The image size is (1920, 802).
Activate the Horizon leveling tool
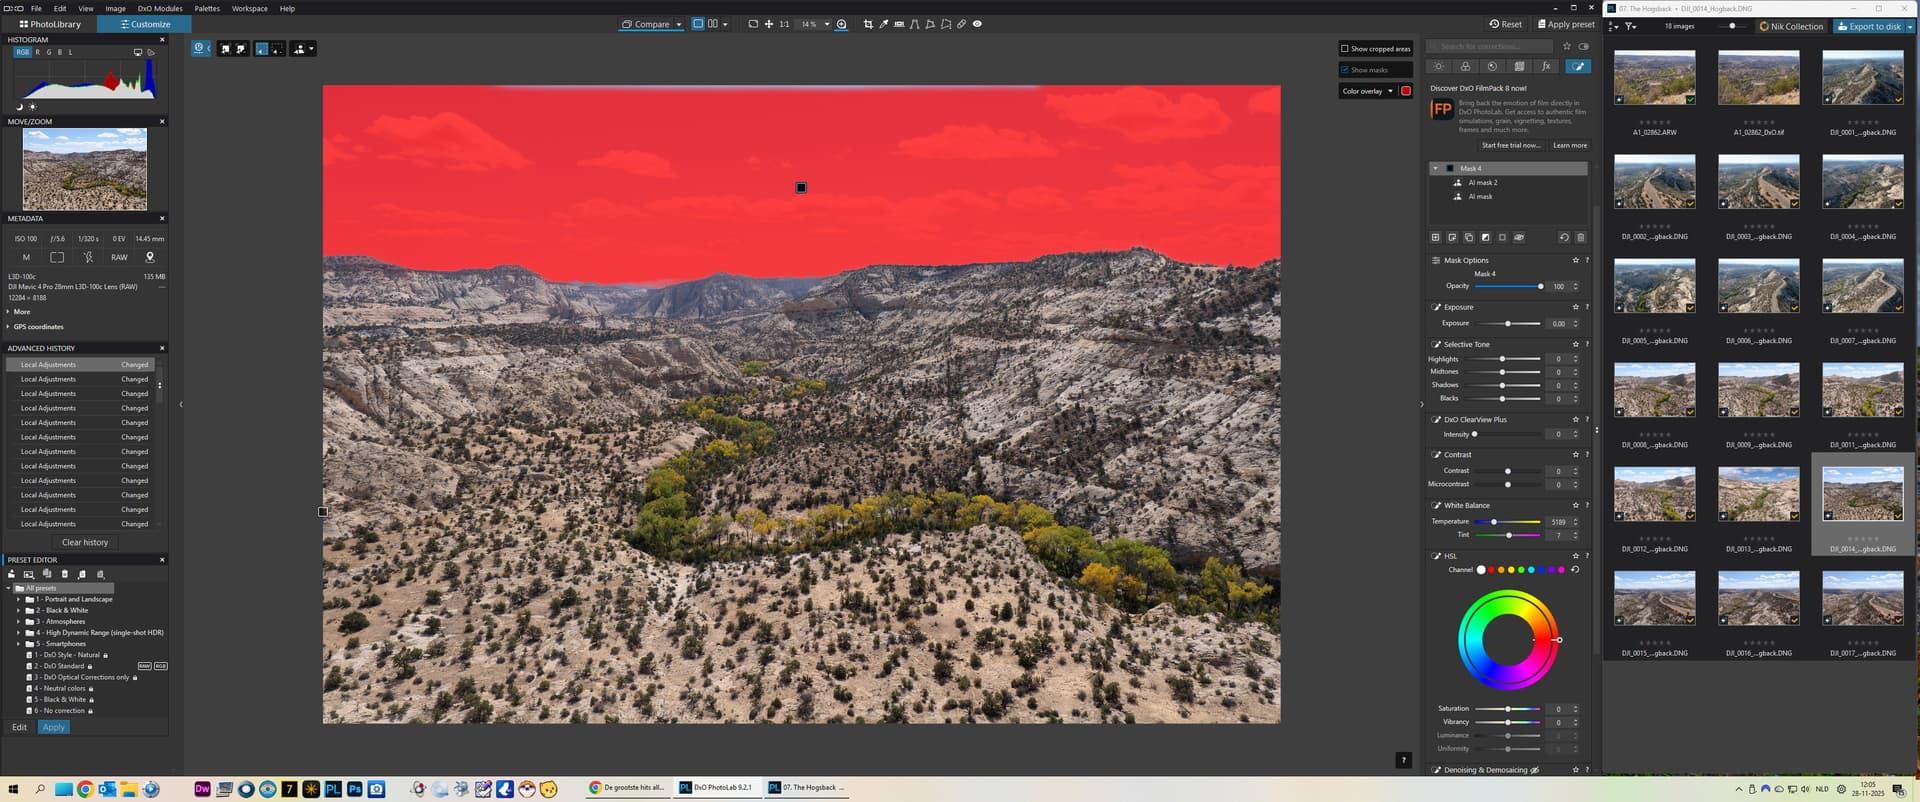click(x=899, y=24)
